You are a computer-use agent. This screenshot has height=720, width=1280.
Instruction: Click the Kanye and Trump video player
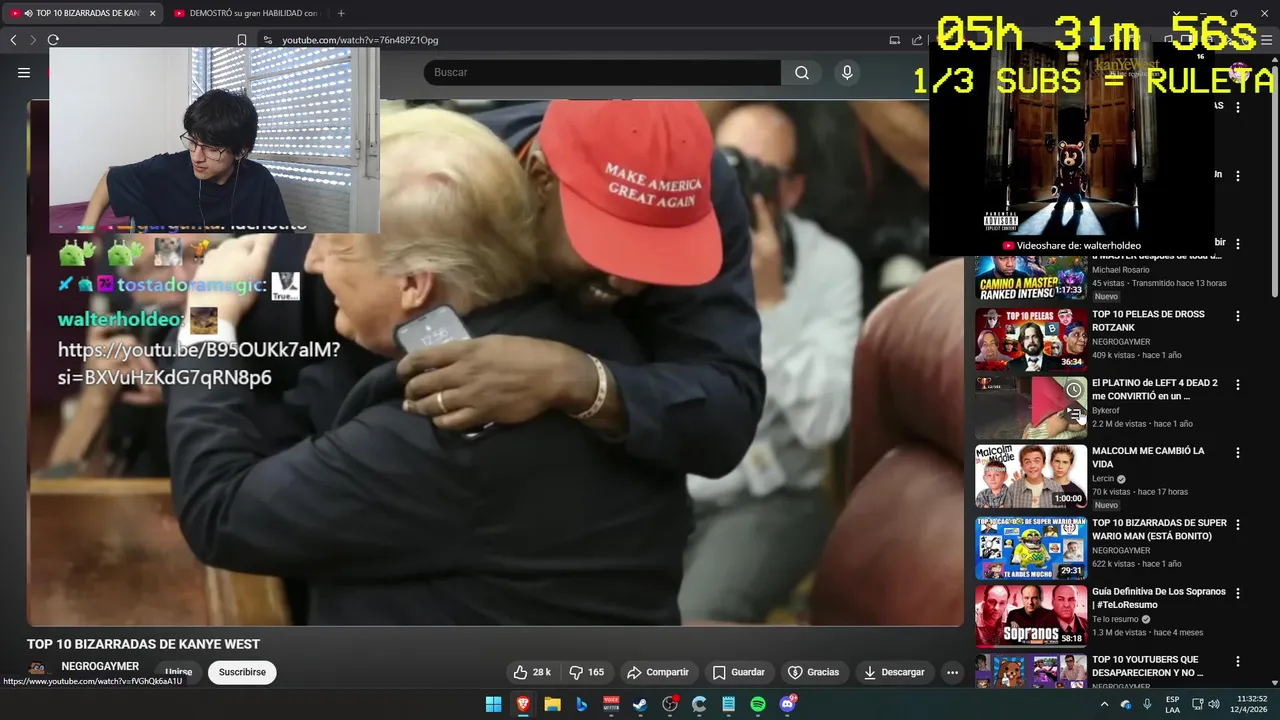tap(495, 362)
